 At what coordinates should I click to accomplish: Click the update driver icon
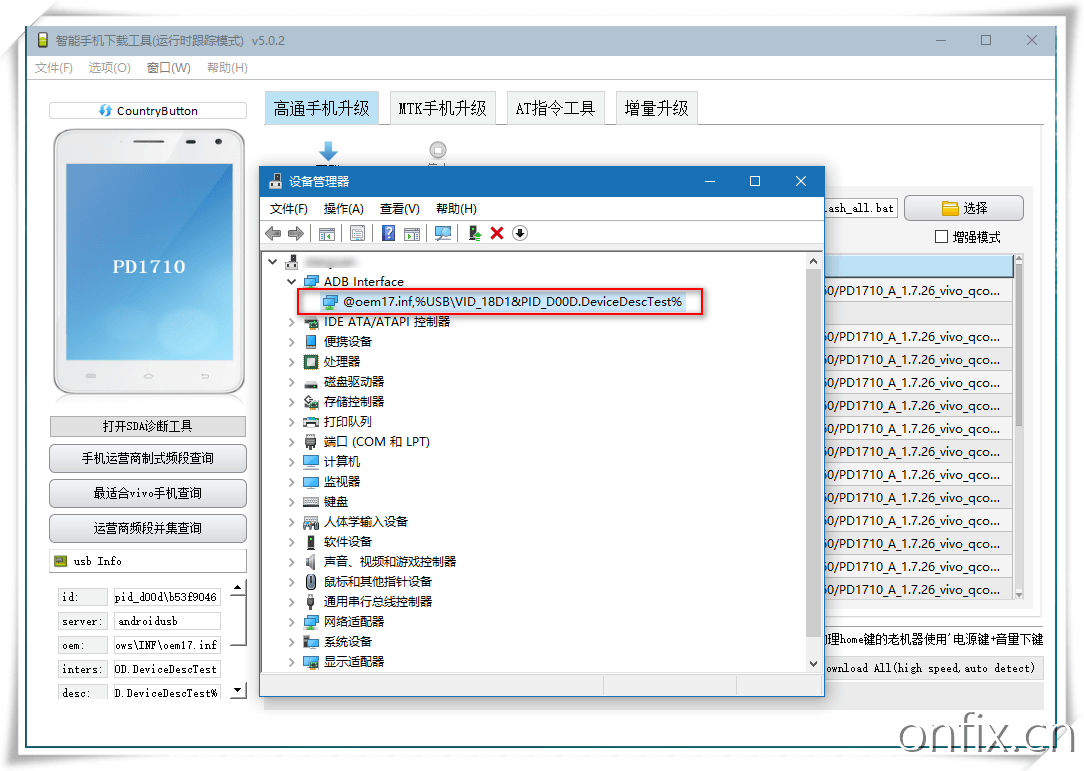475,233
